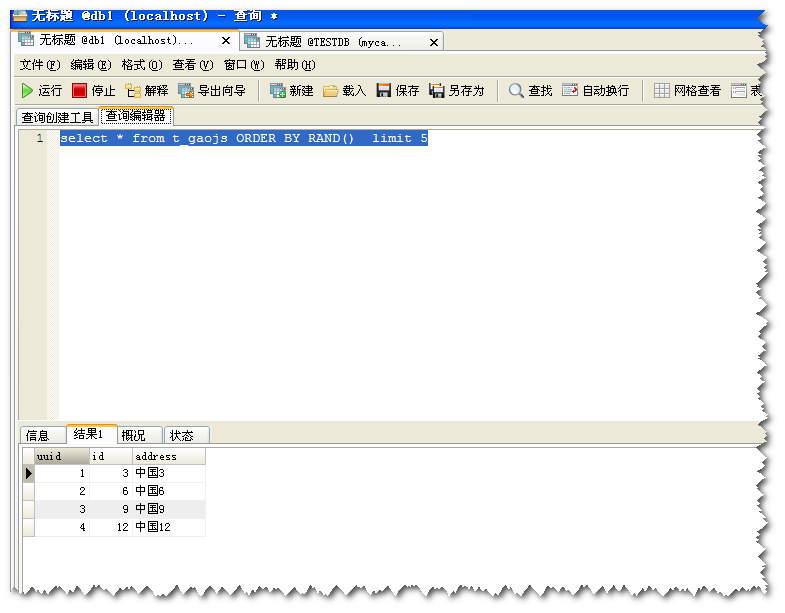
Task: Open the Status (状态) tab
Action: (187, 436)
